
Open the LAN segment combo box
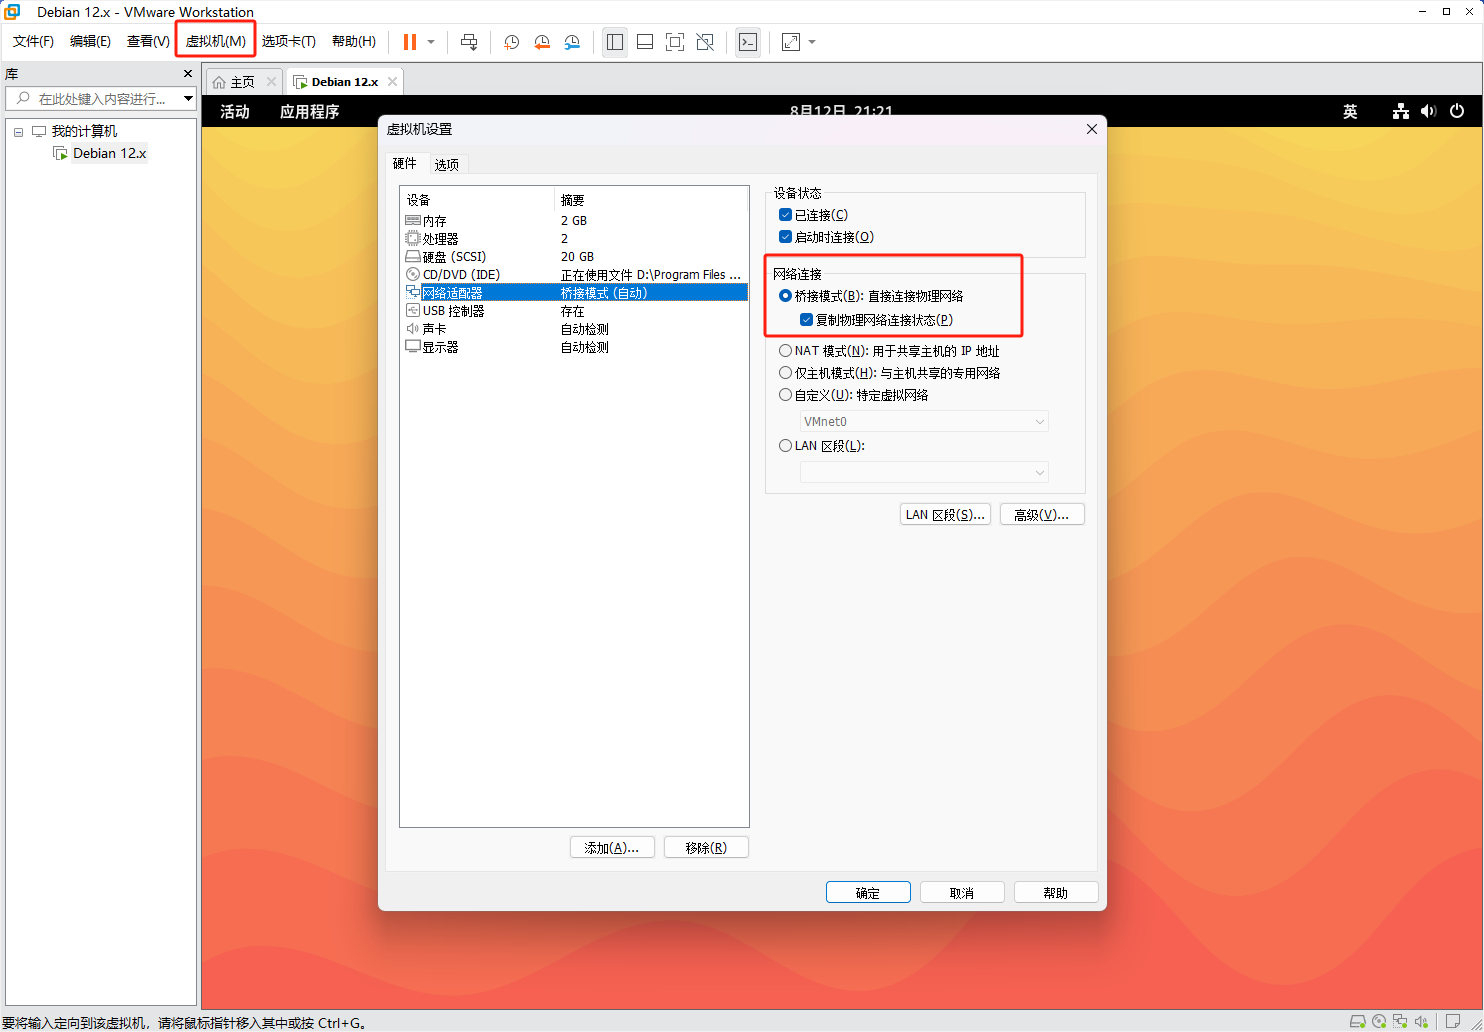pyautogui.click(x=924, y=472)
